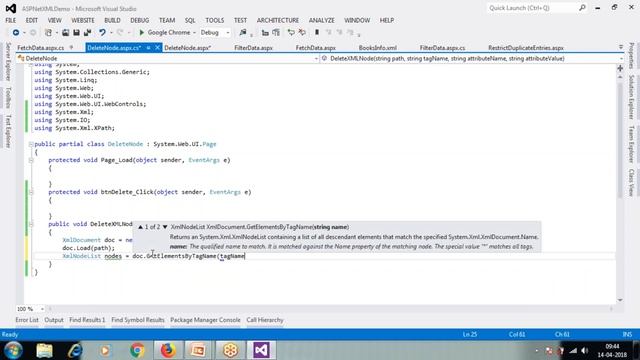Click the Find in Files toolbar icon
Image resolution: width=640 pixels, height=360 pixels.
(243, 33)
